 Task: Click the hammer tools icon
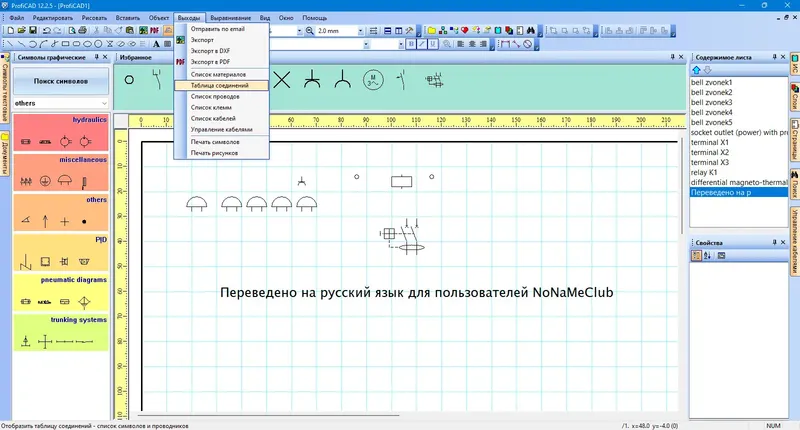click(409, 31)
